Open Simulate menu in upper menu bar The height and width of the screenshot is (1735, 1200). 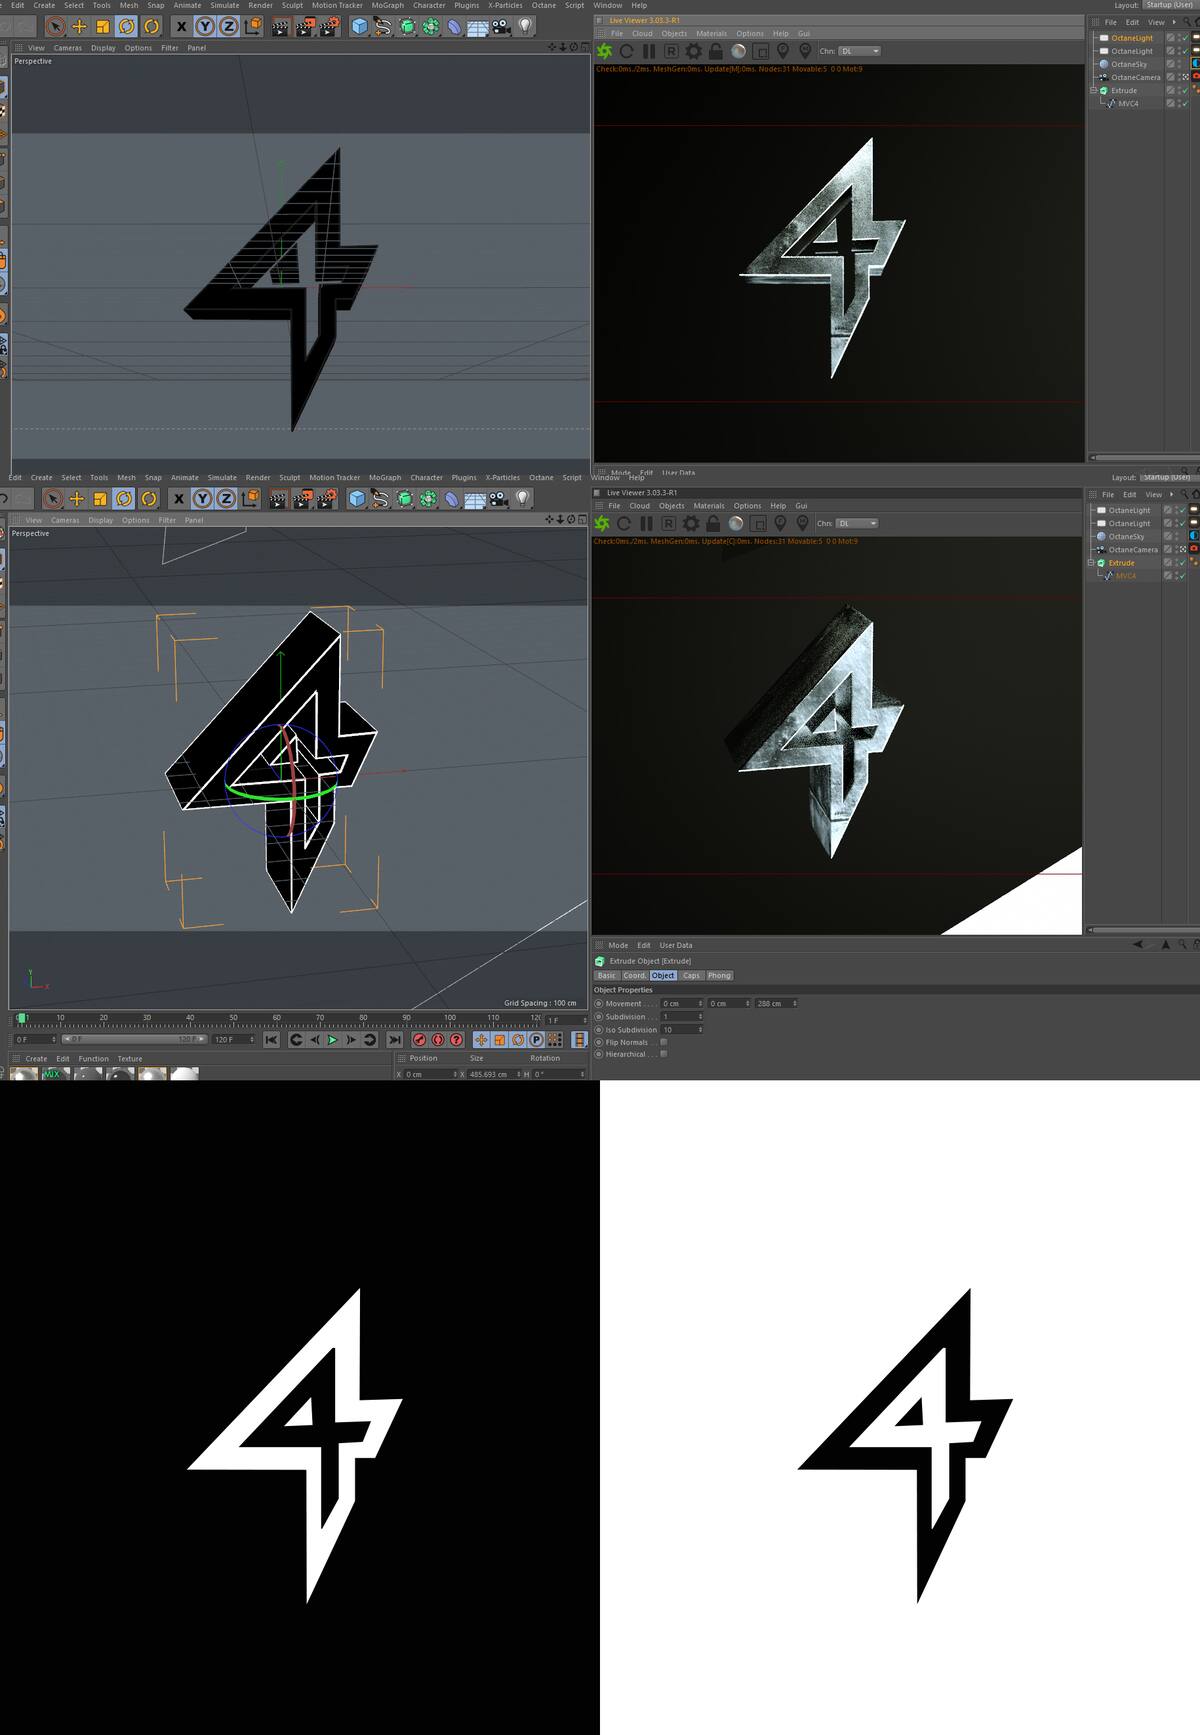click(225, 5)
